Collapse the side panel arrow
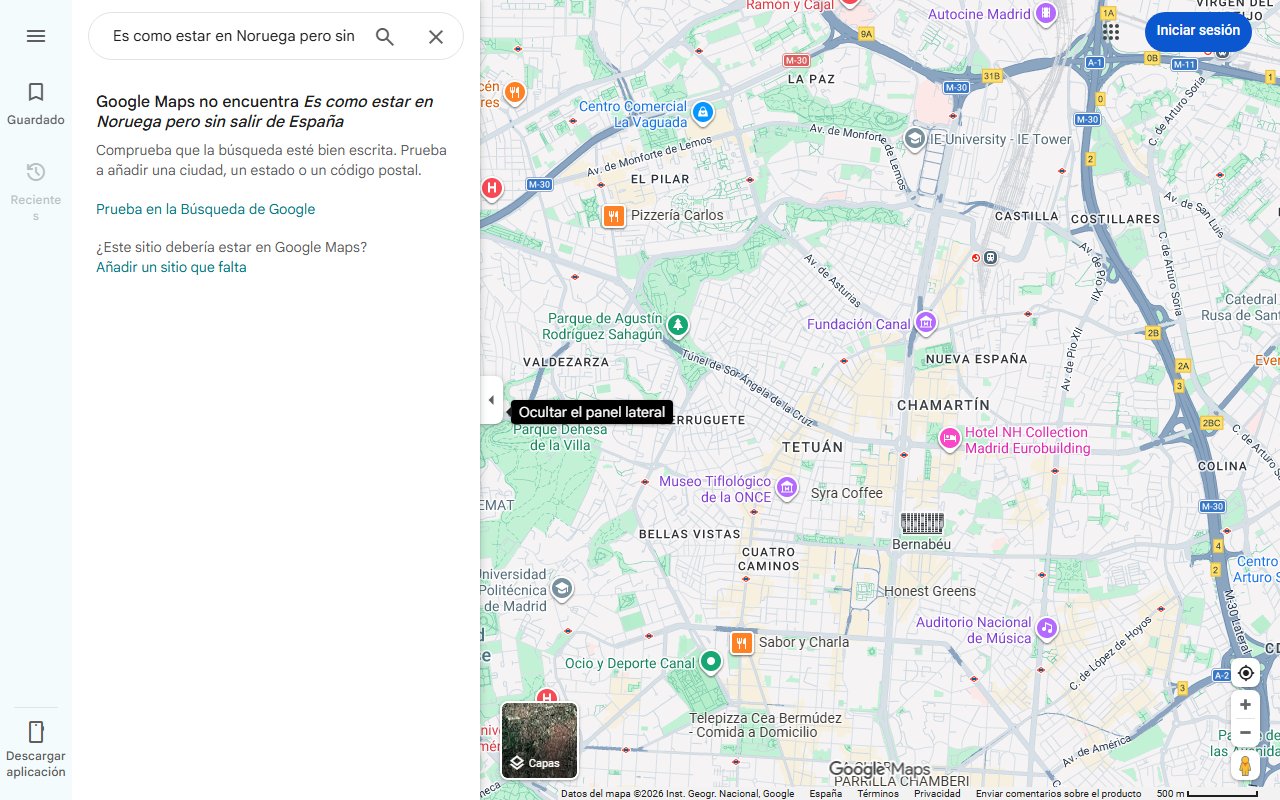The image size is (1280, 800). pyautogui.click(x=491, y=400)
